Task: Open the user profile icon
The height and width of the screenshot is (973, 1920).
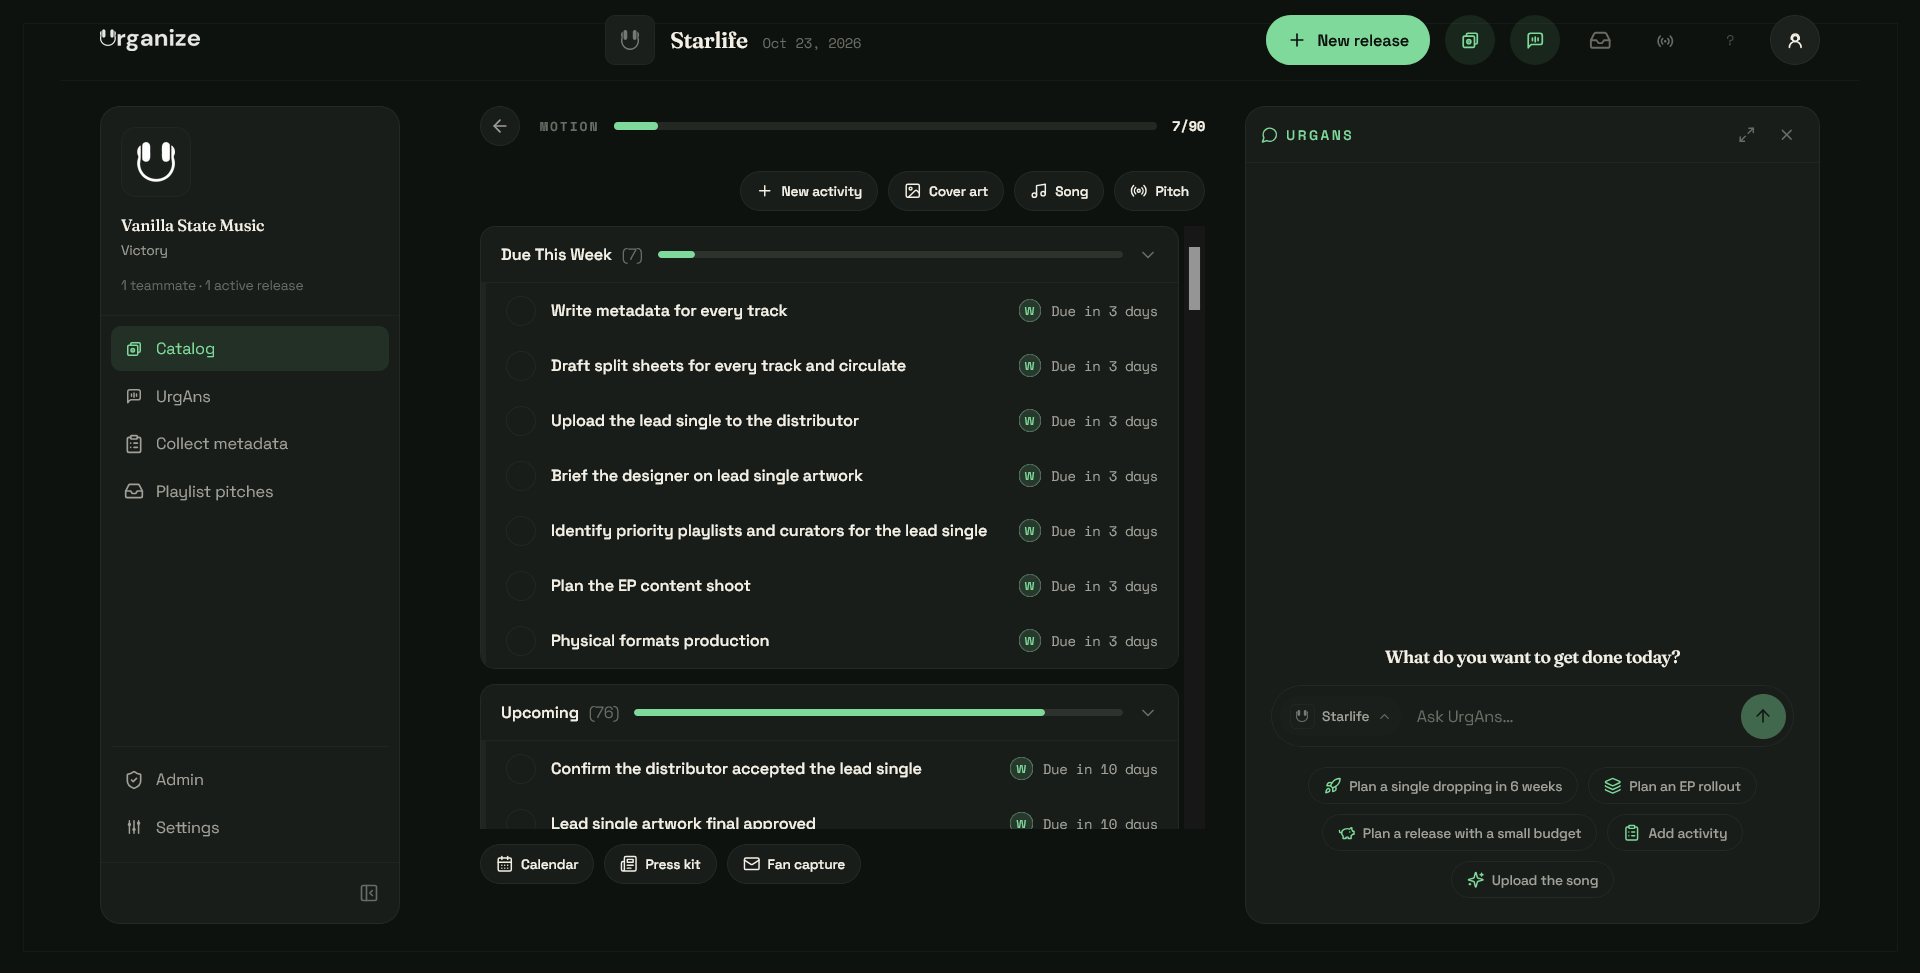Action: pos(1795,40)
